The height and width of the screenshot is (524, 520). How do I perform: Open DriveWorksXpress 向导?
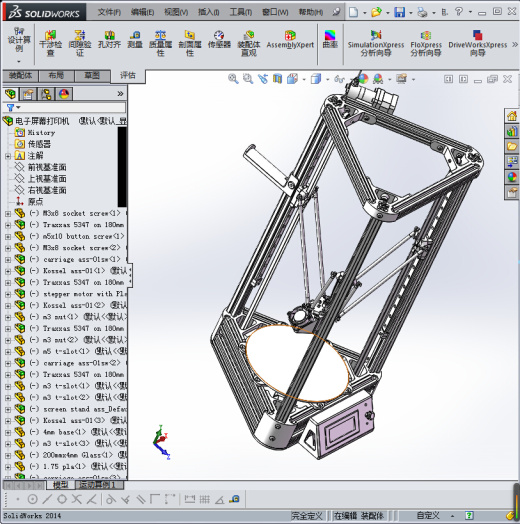(x=478, y=43)
